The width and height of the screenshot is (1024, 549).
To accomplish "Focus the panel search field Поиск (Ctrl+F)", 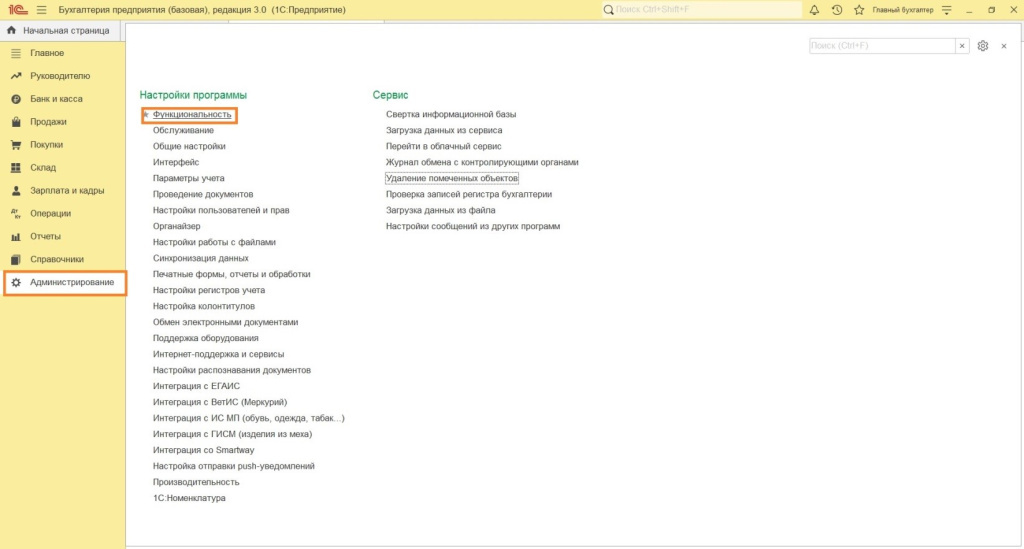I will [880, 46].
